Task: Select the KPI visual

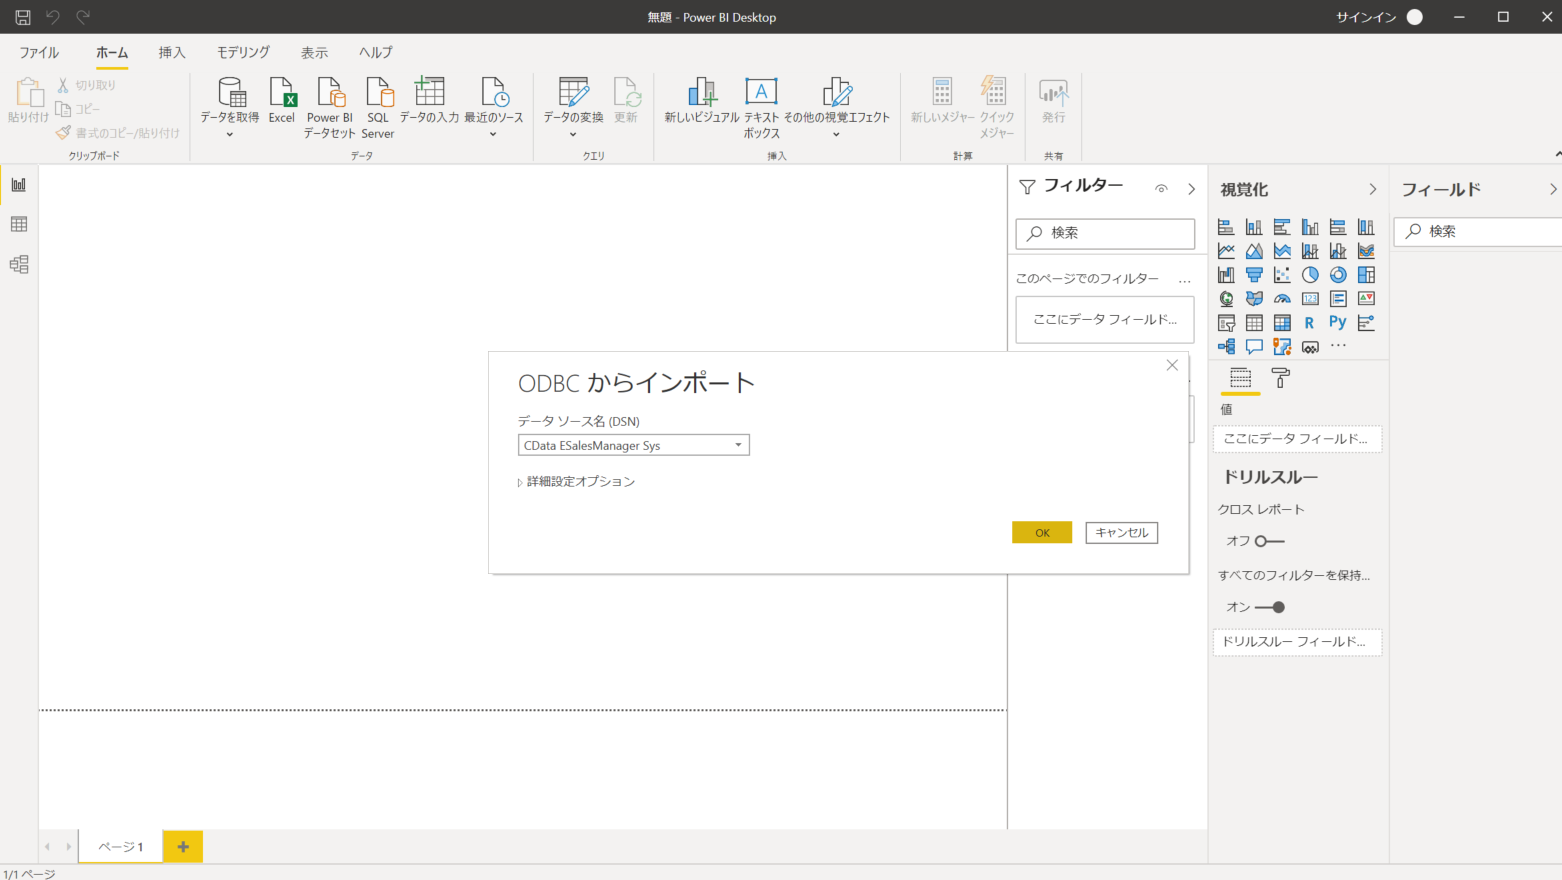Action: (x=1366, y=299)
